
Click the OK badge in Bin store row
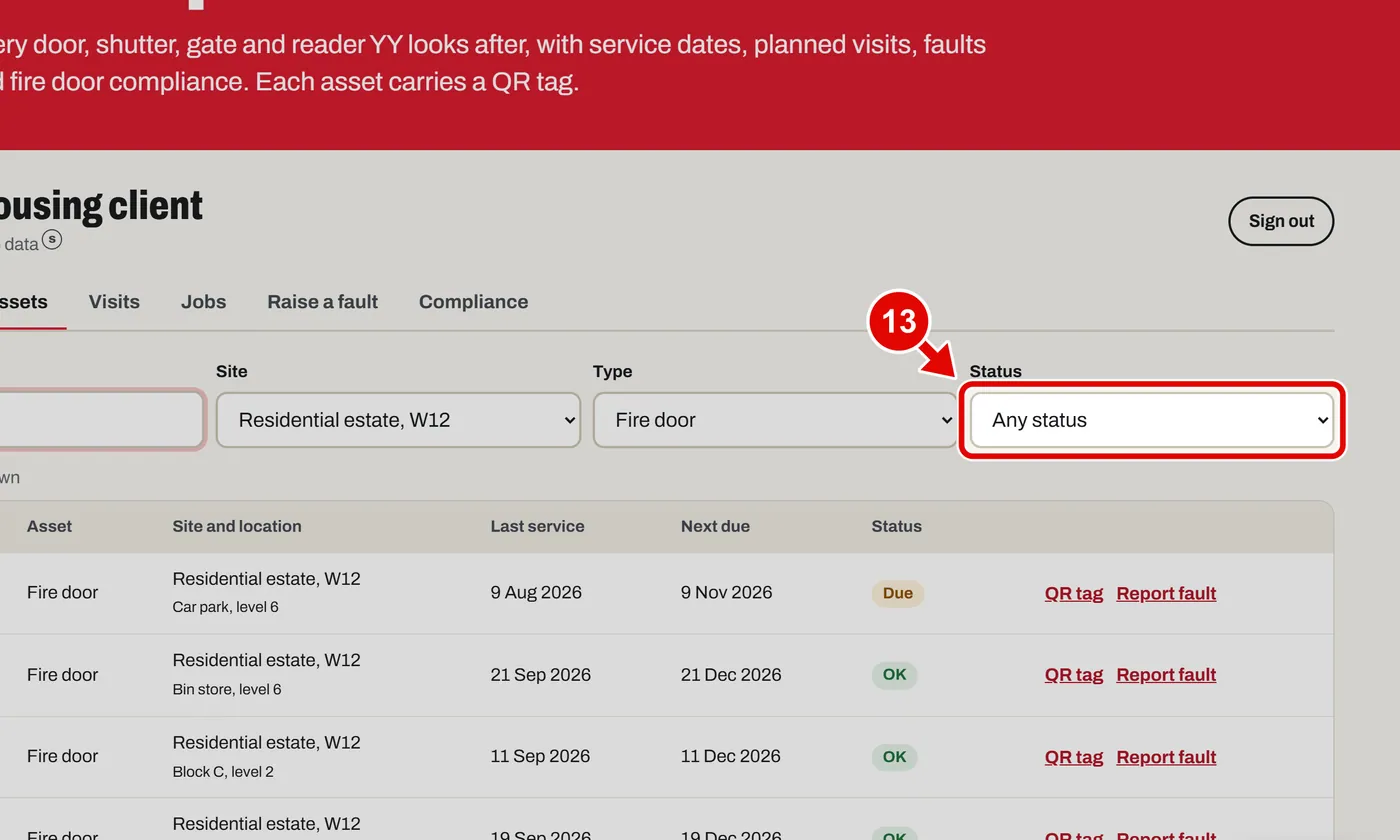point(894,675)
